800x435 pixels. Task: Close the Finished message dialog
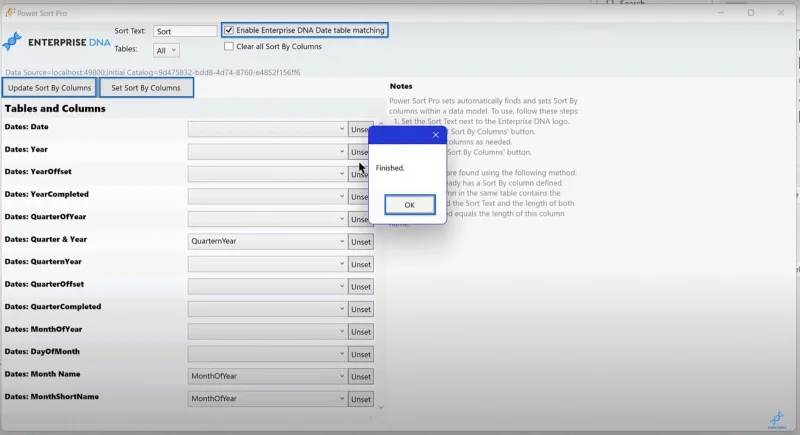click(435, 135)
